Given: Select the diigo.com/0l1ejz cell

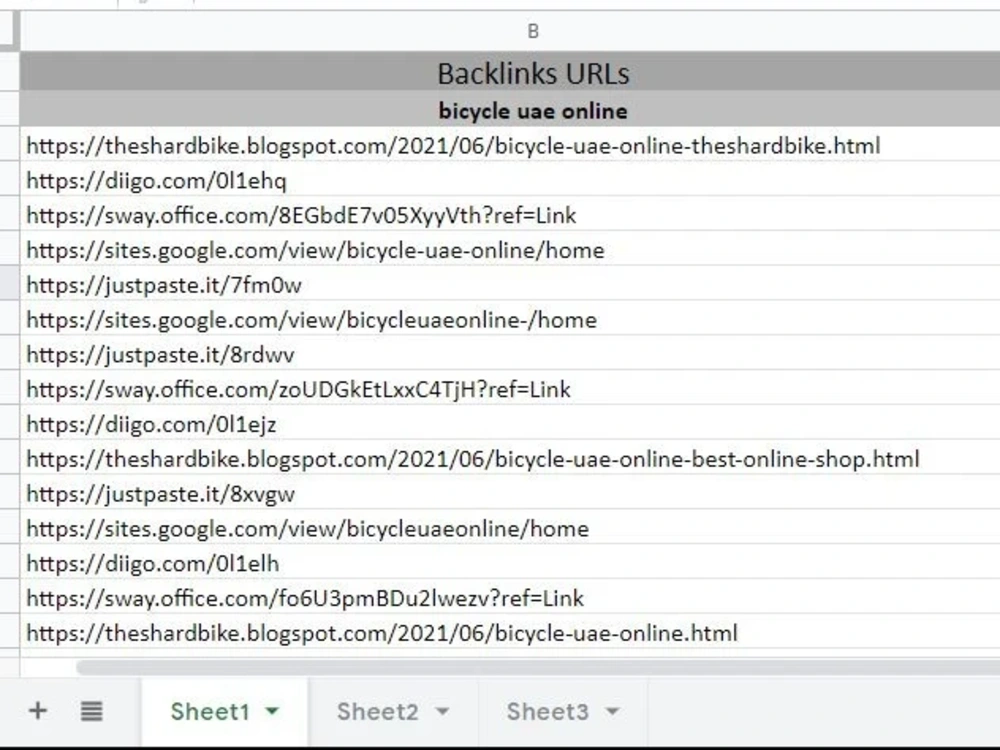Looking at the screenshot, I should pos(510,423).
